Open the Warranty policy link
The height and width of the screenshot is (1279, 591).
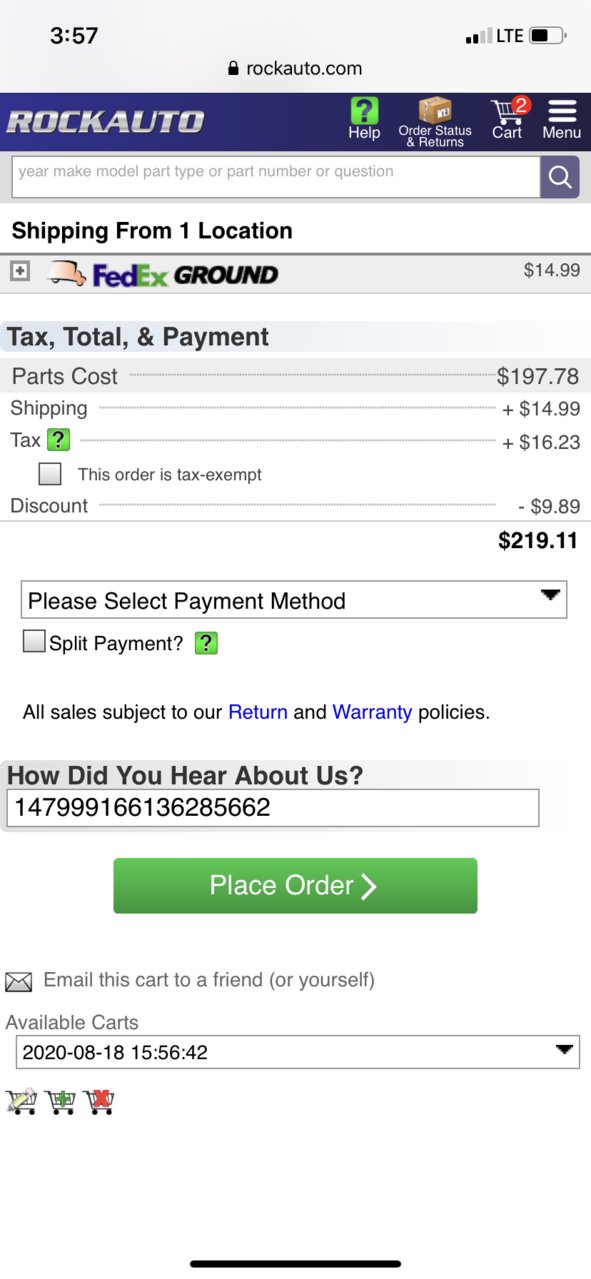coord(372,712)
